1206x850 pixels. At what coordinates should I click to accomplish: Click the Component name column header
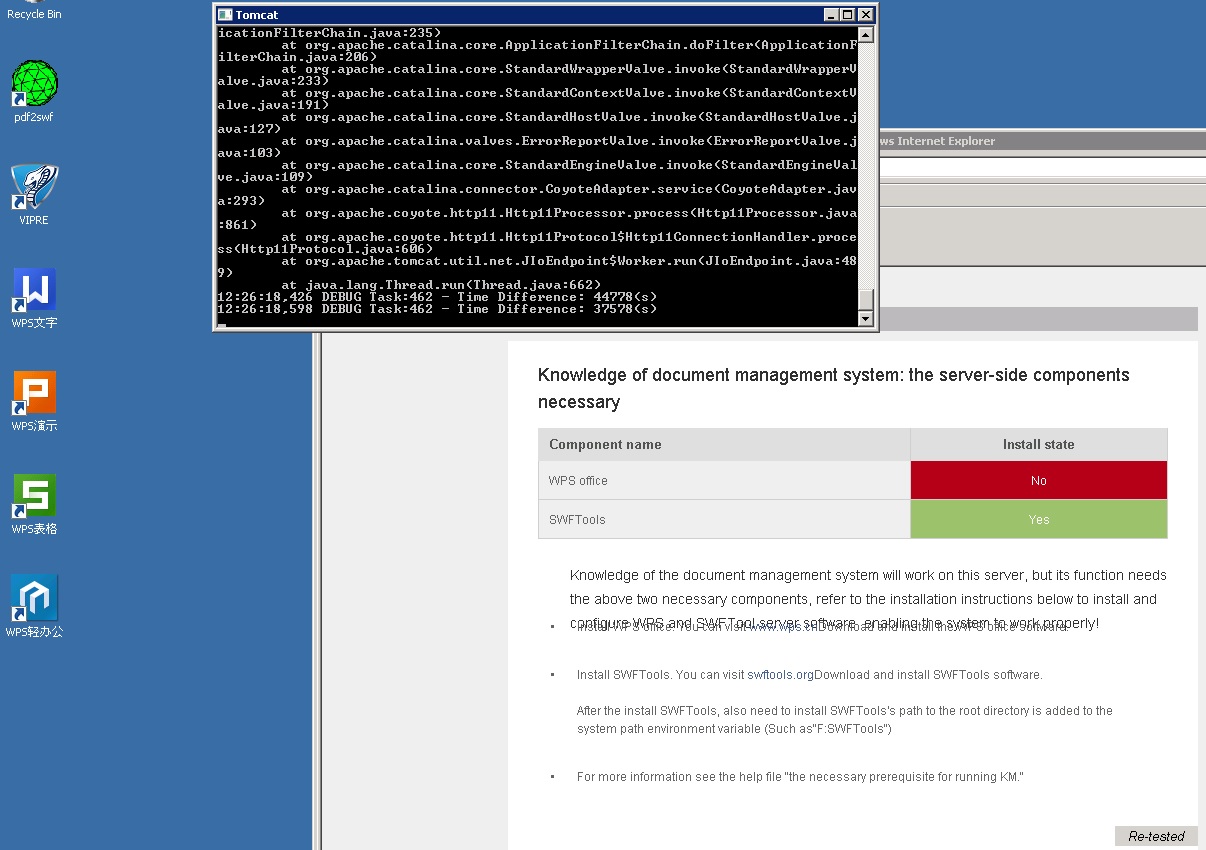[x=724, y=445]
